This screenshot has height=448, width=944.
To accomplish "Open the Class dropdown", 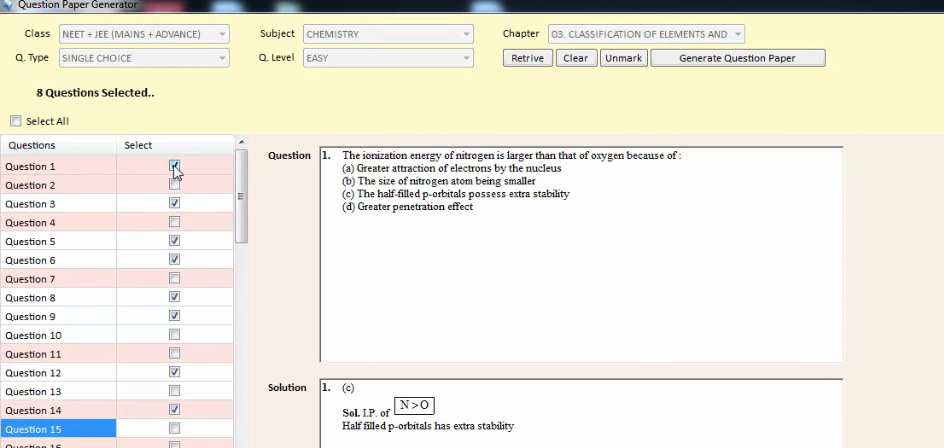I will [143, 34].
